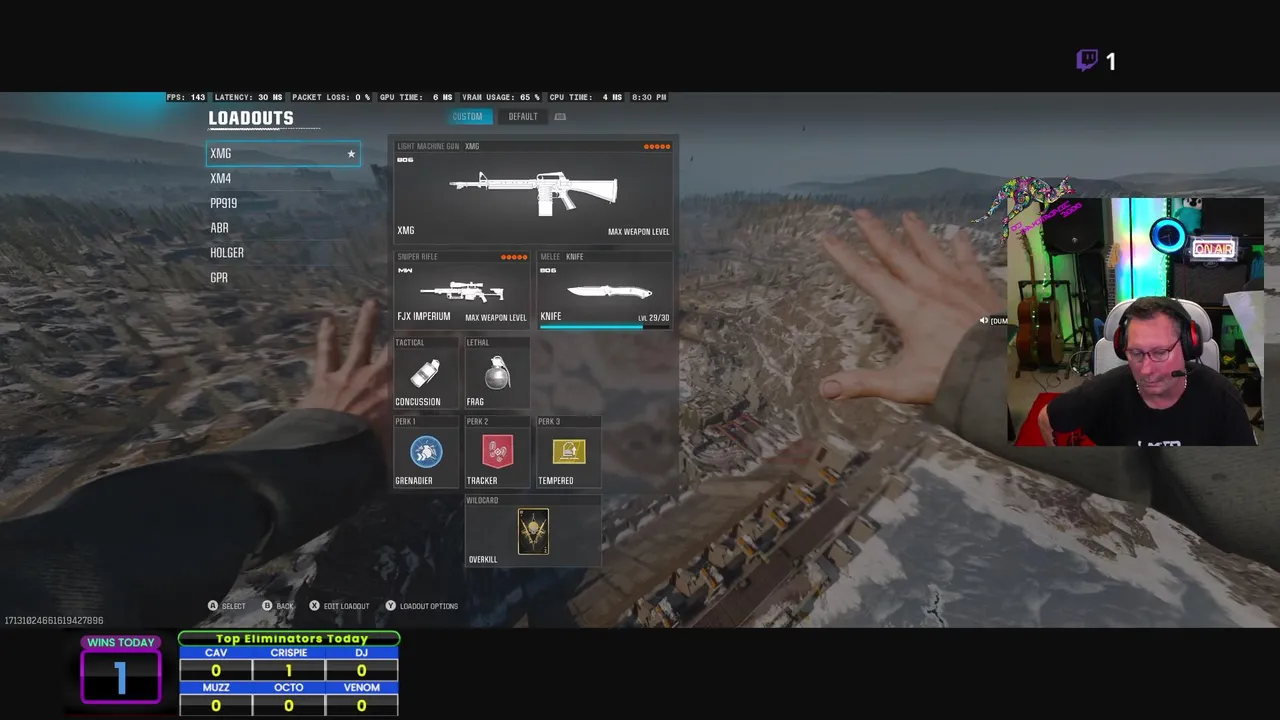Click the orange attachment dots on XMG
This screenshot has height=720, width=1280.
(657, 147)
